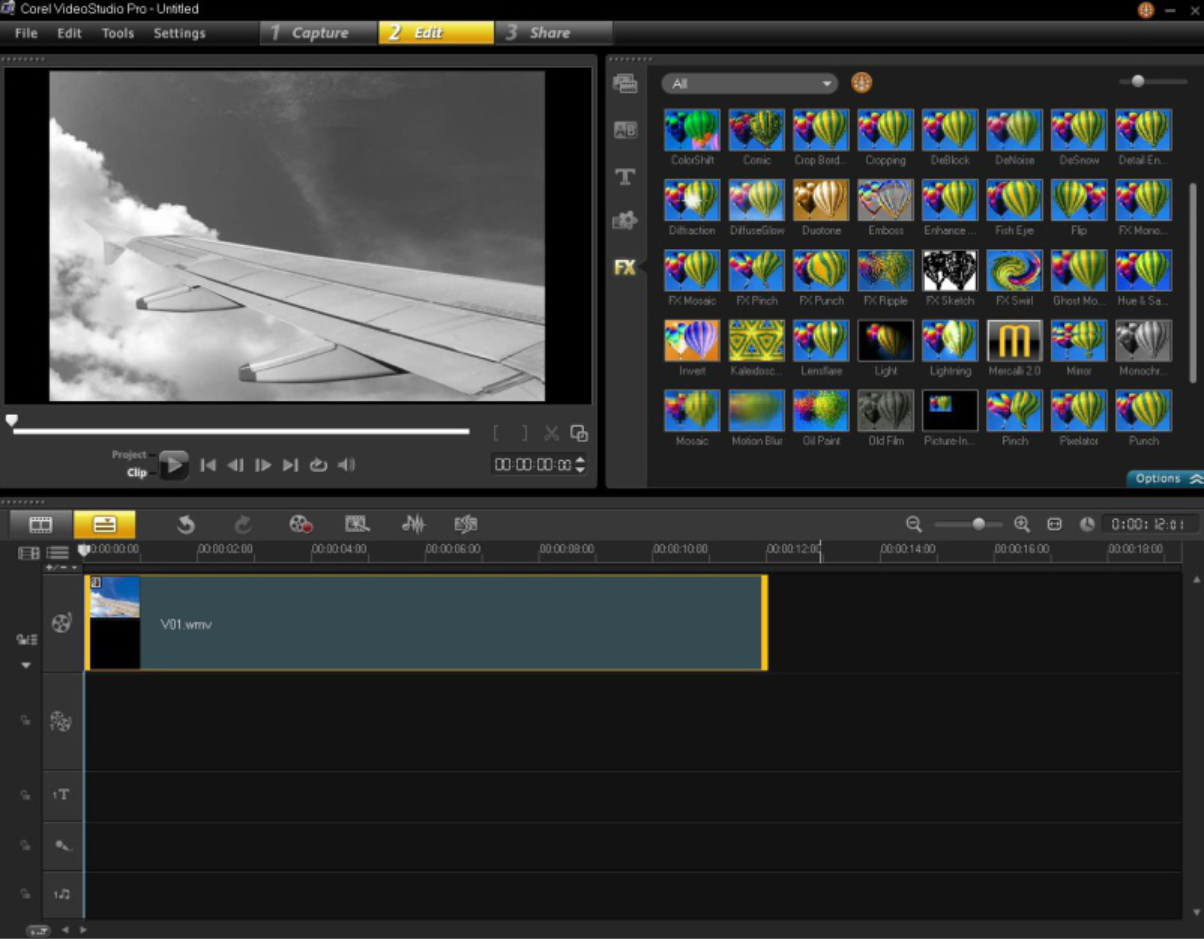This screenshot has width=1204, height=939.
Task: Switch preview mode to Project
Action: 128,455
